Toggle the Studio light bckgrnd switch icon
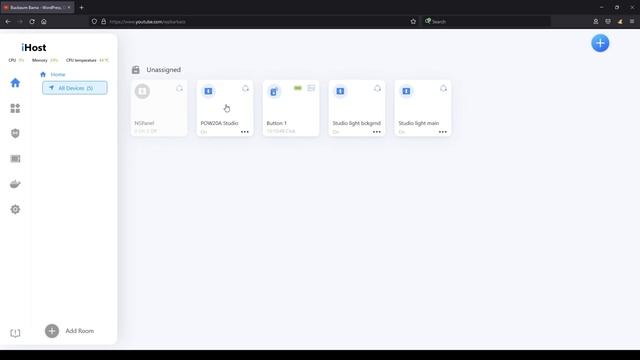Image resolution: width=640 pixels, height=360 pixels. pyautogui.click(x=340, y=91)
